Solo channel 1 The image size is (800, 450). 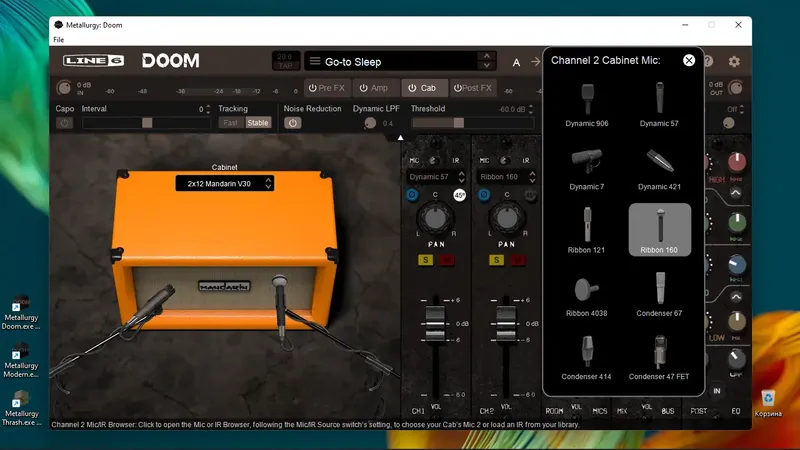[426, 260]
